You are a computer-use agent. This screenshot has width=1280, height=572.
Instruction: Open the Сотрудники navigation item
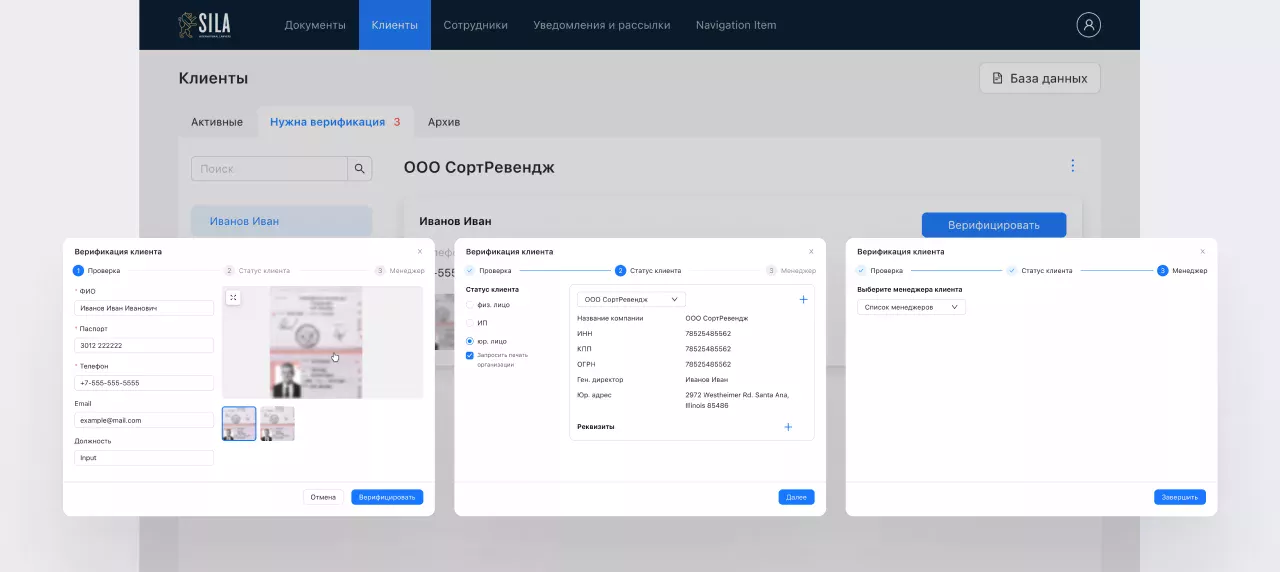point(475,25)
